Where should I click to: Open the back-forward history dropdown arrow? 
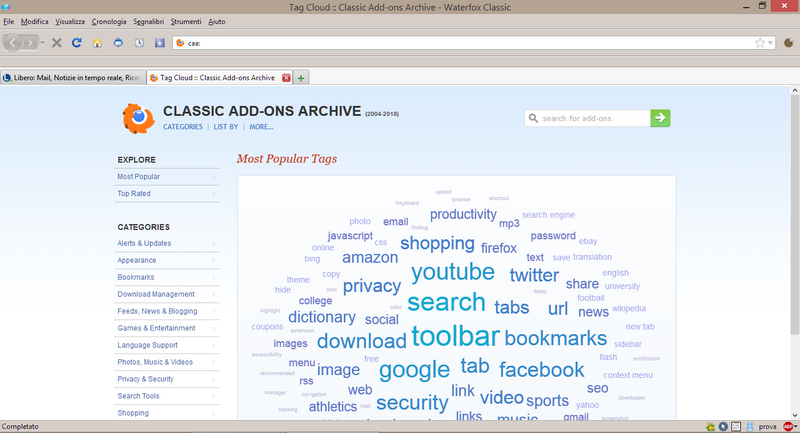point(42,43)
